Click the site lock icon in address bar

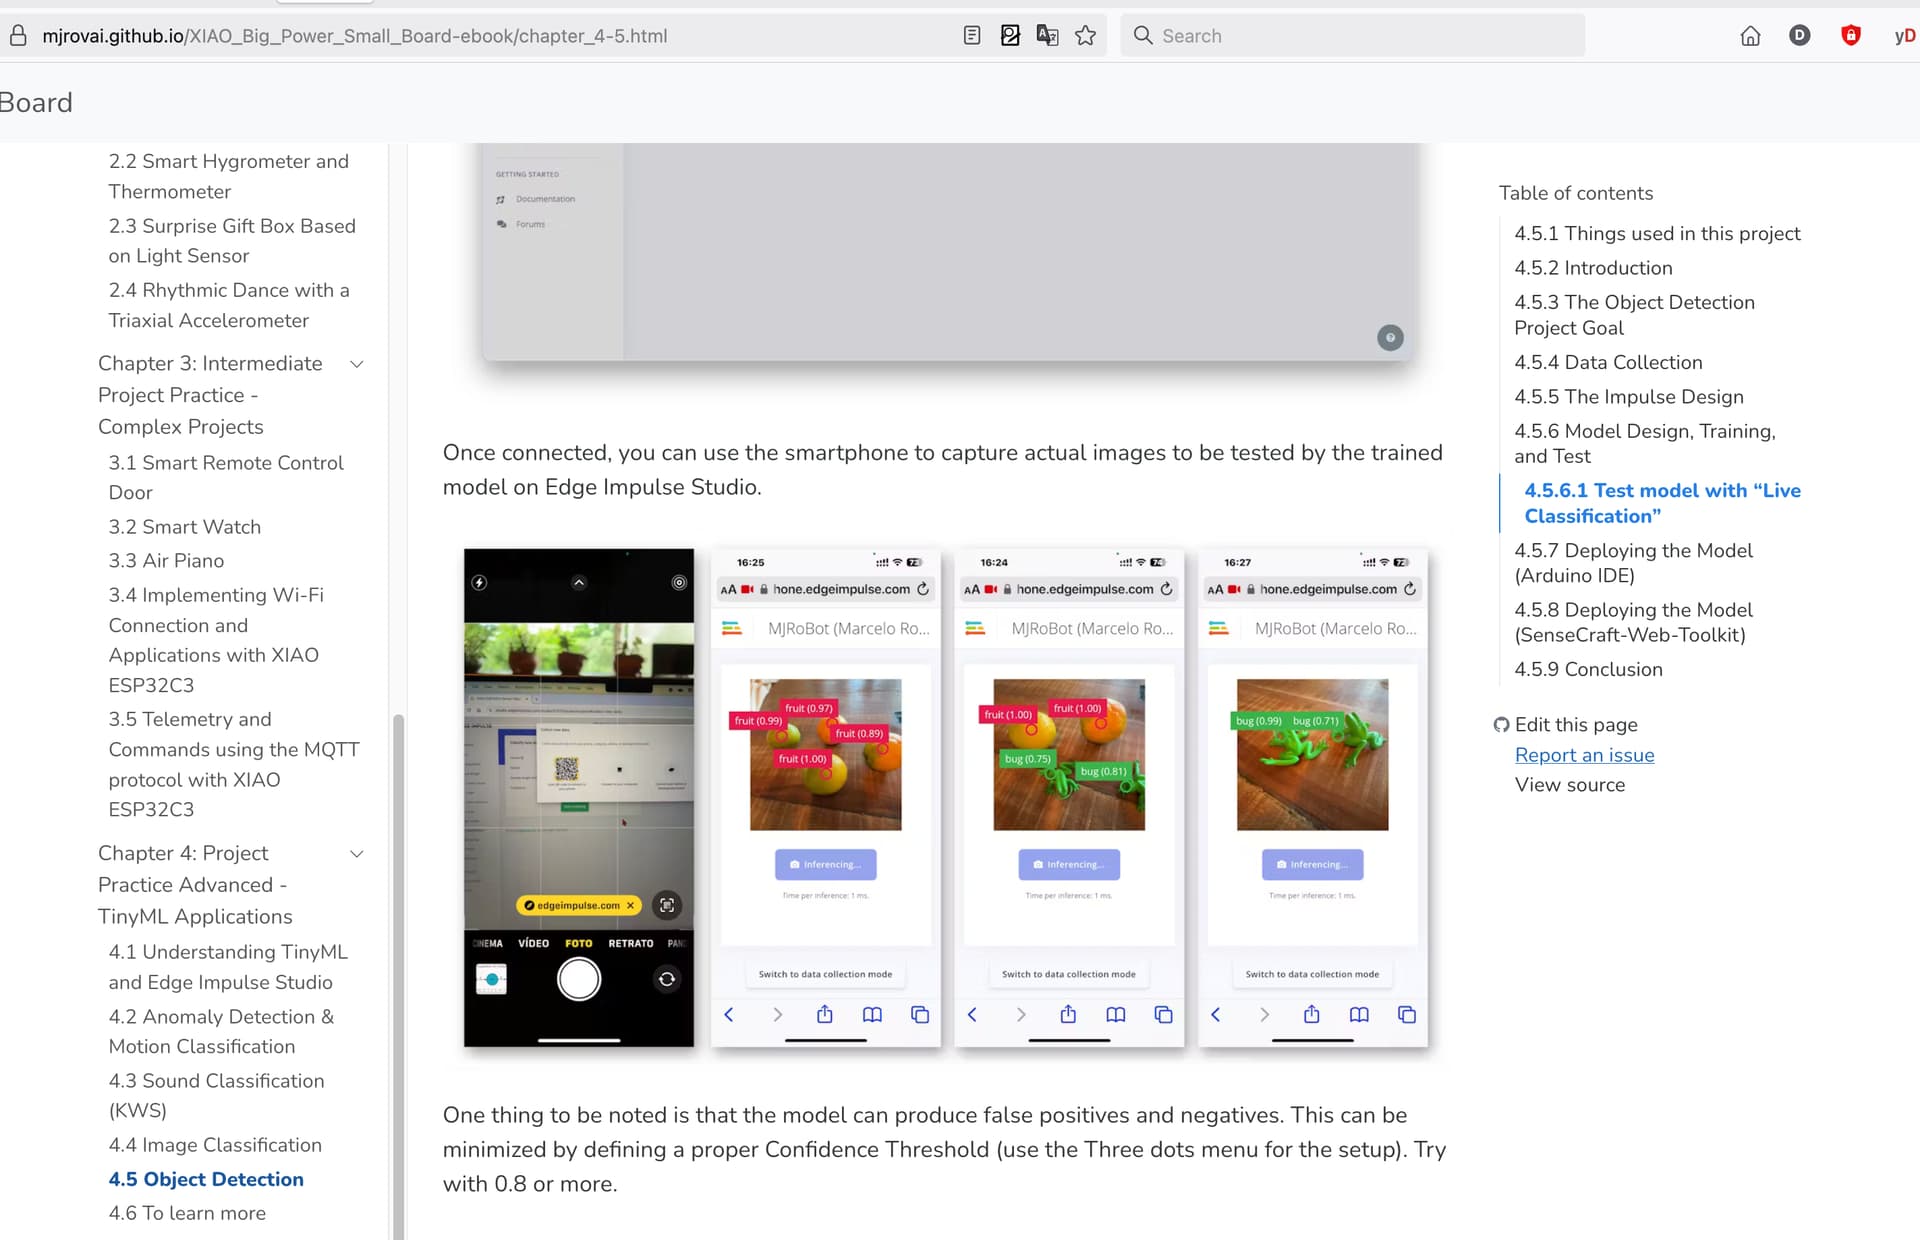(x=17, y=36)
